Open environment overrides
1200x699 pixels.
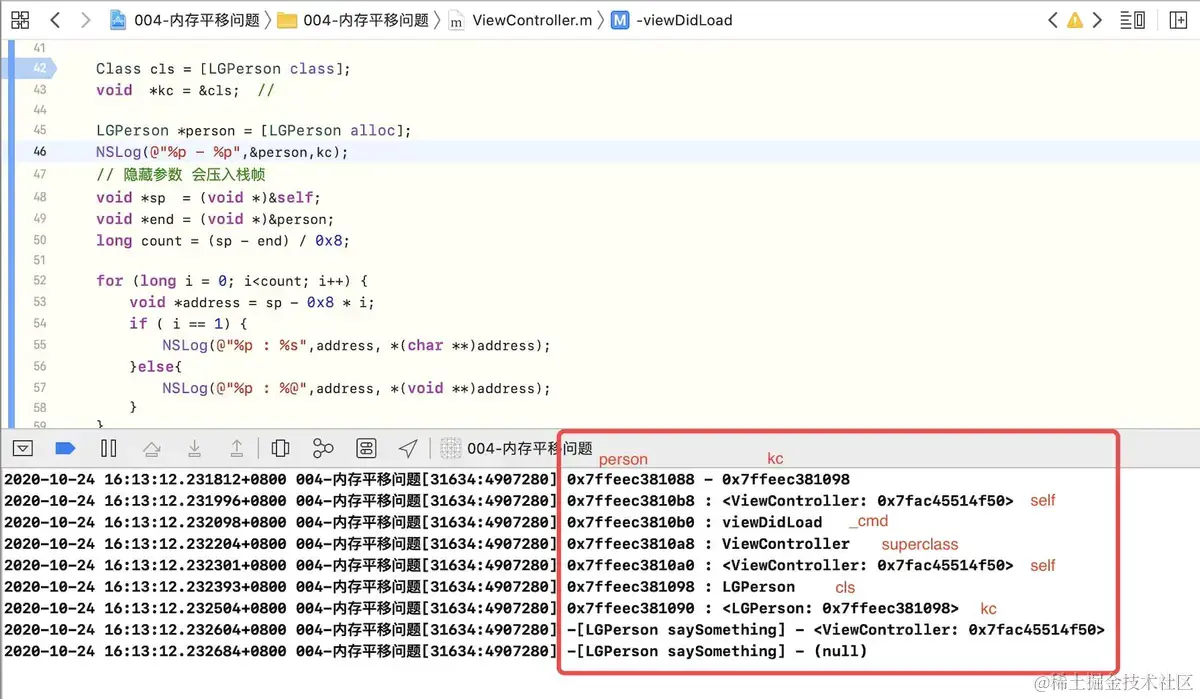[366, 448]
